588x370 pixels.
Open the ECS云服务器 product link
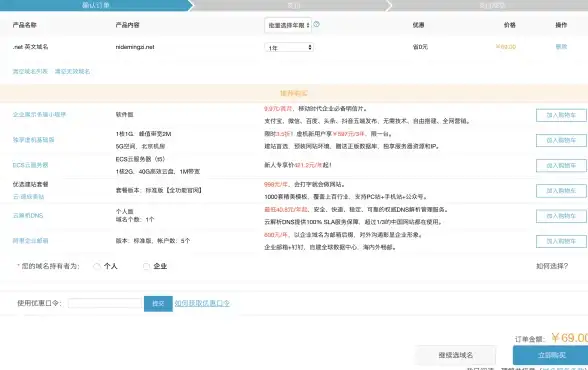(x=30, y=165)
